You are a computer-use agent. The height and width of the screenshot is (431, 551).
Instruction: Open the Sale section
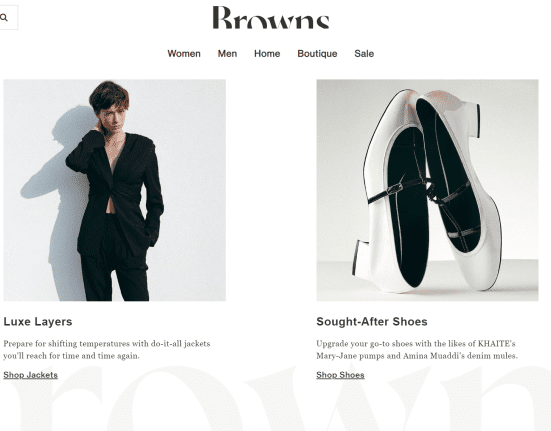(364, 54)
